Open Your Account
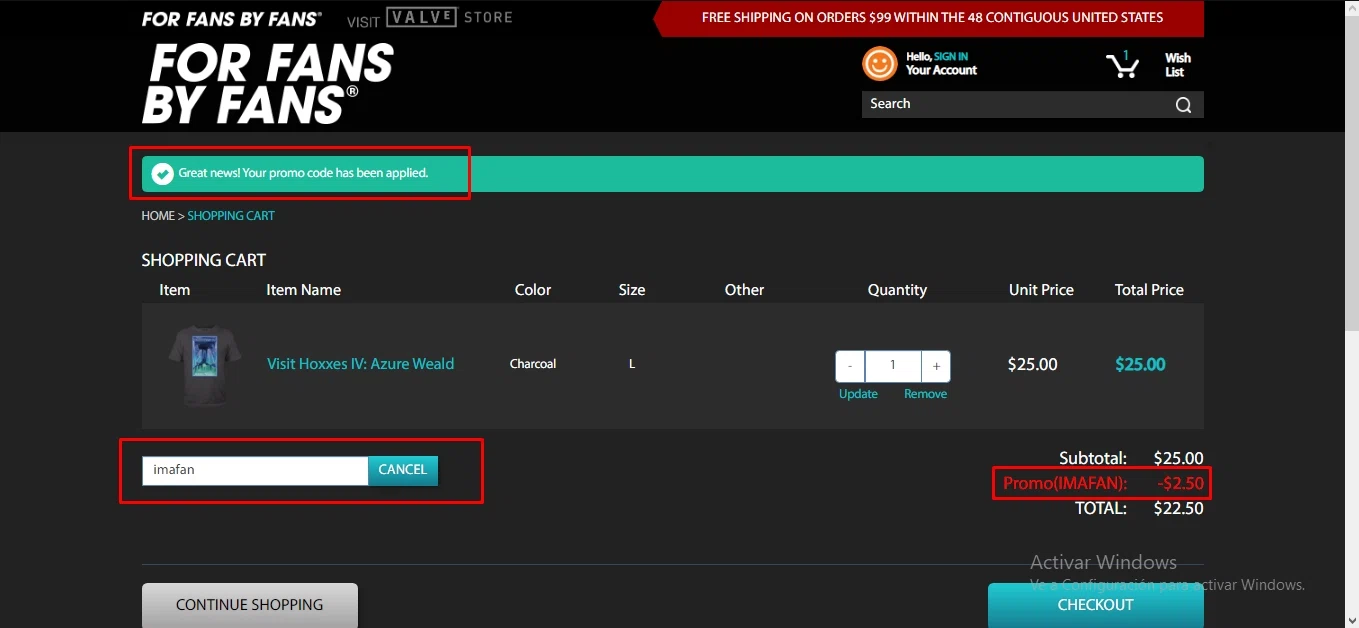 942,70
